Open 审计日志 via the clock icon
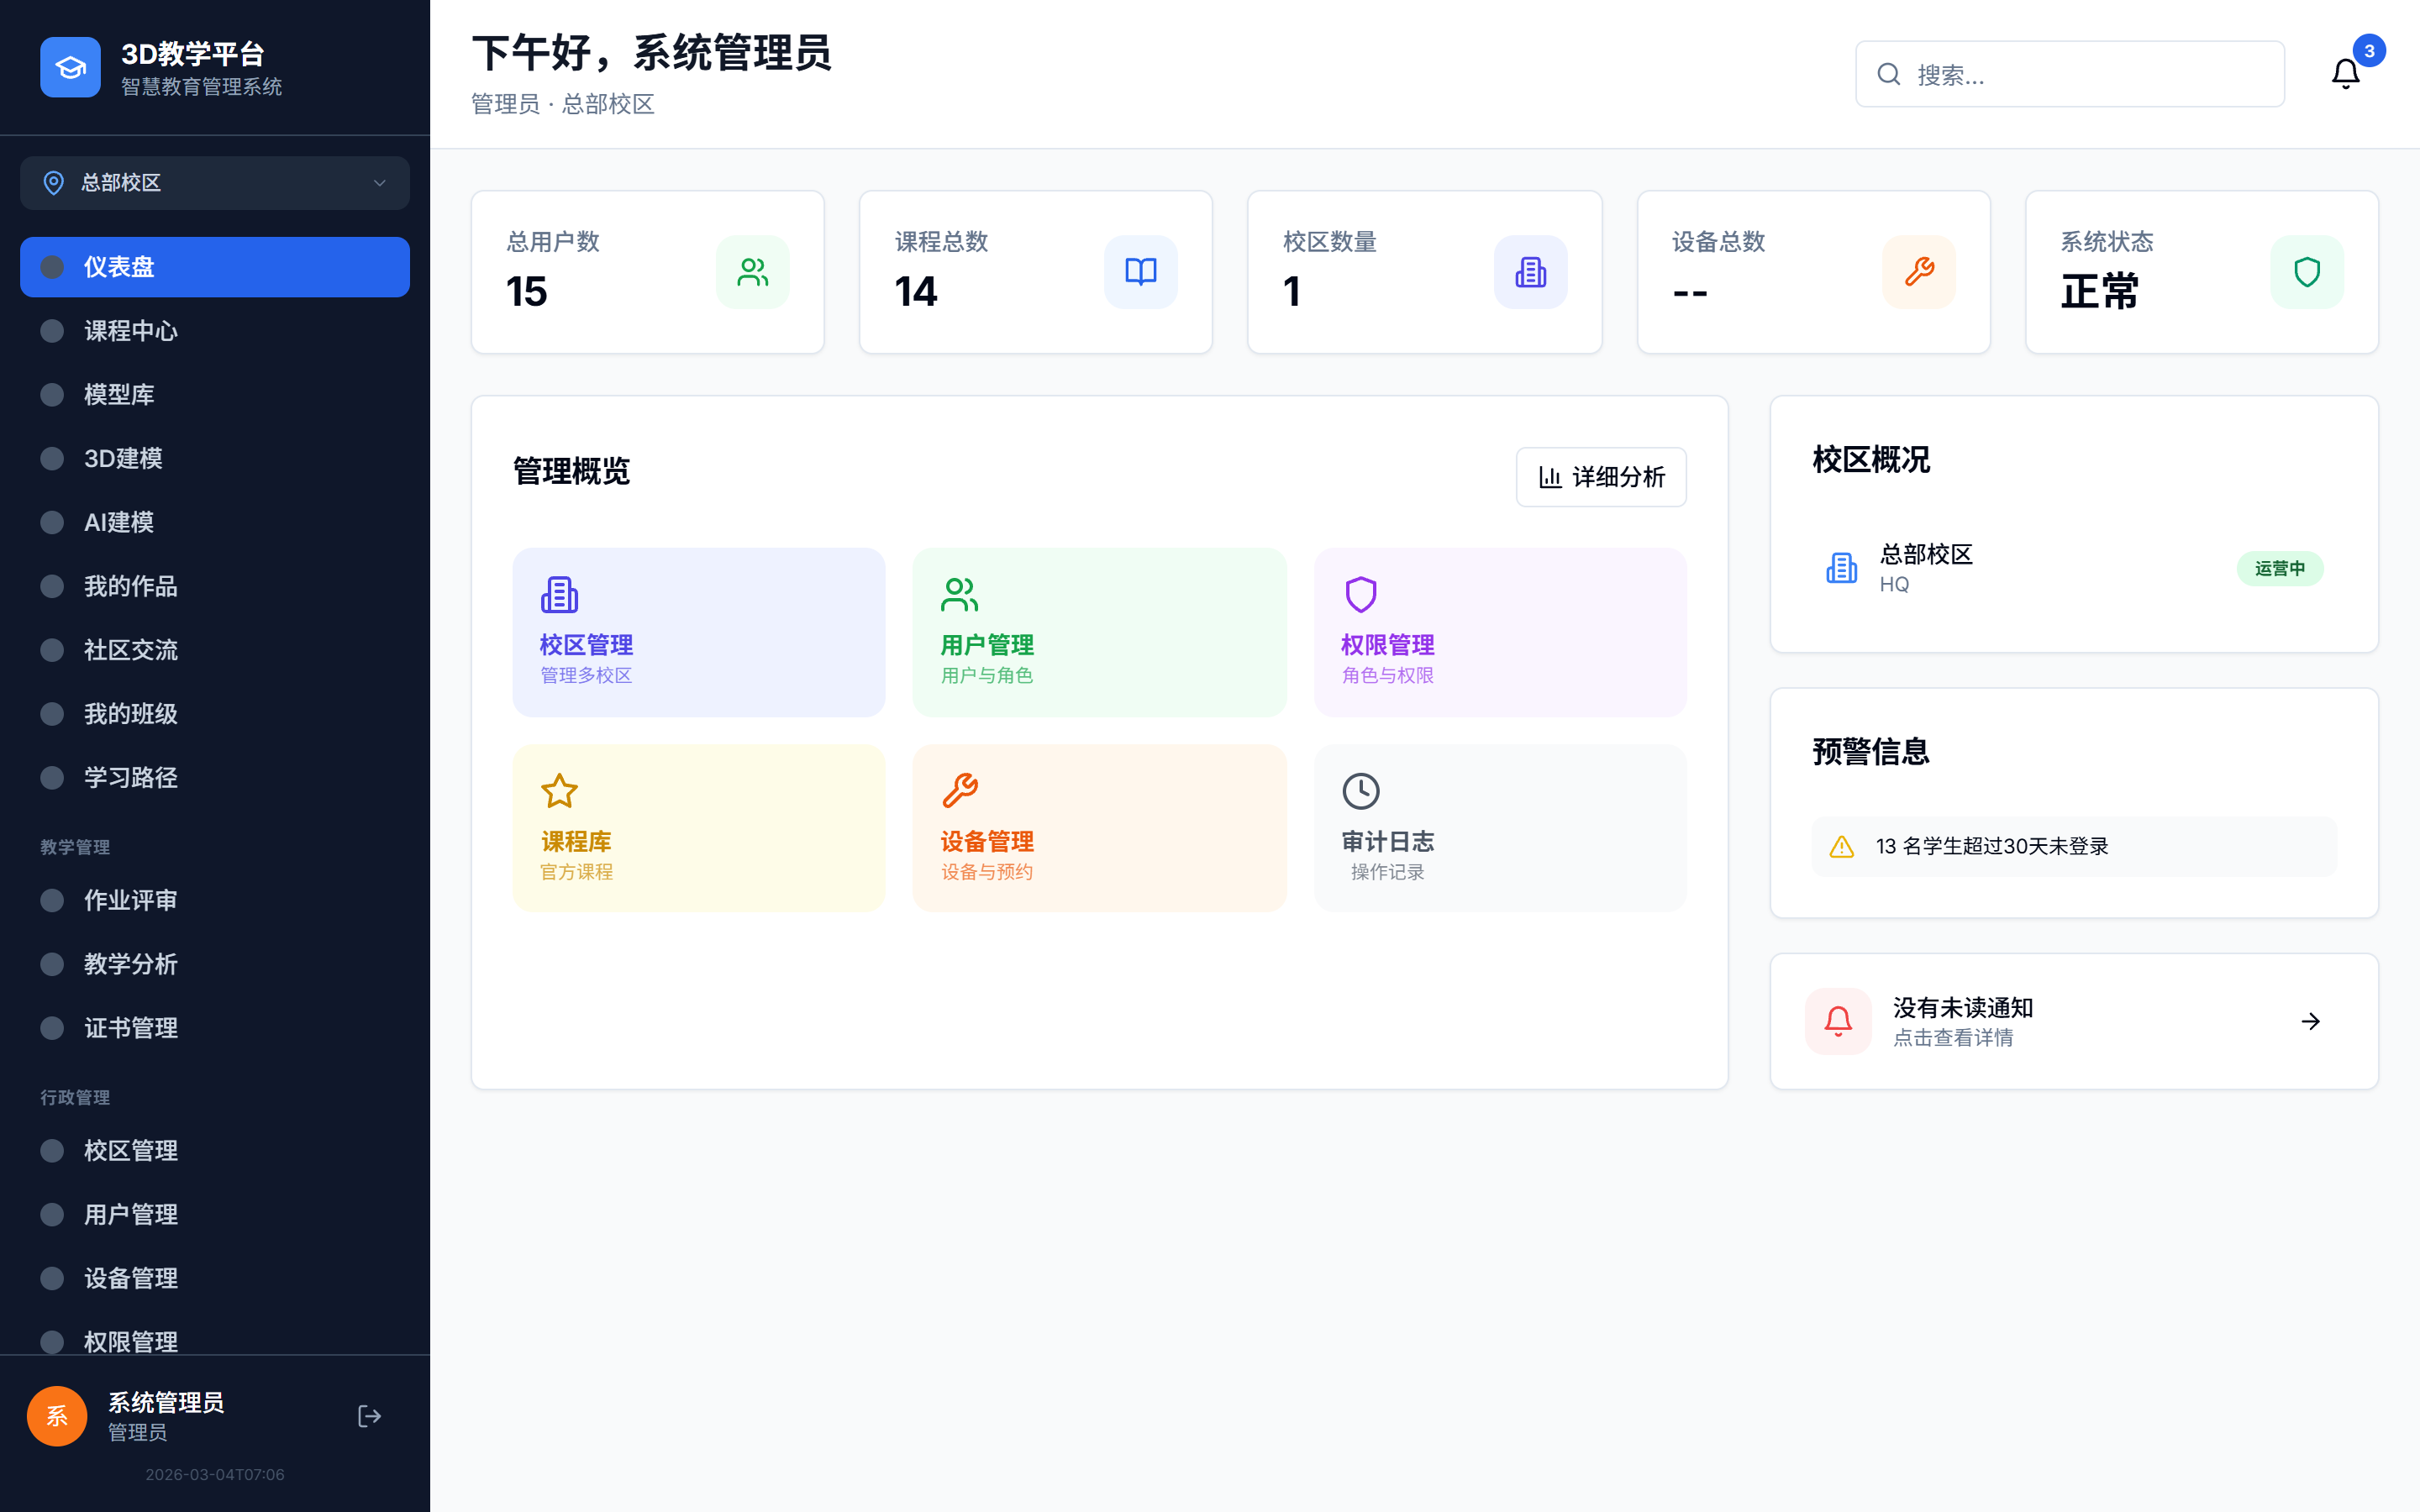The width and height of the screenshot is (2420, 1512). tap(1360, 790)
